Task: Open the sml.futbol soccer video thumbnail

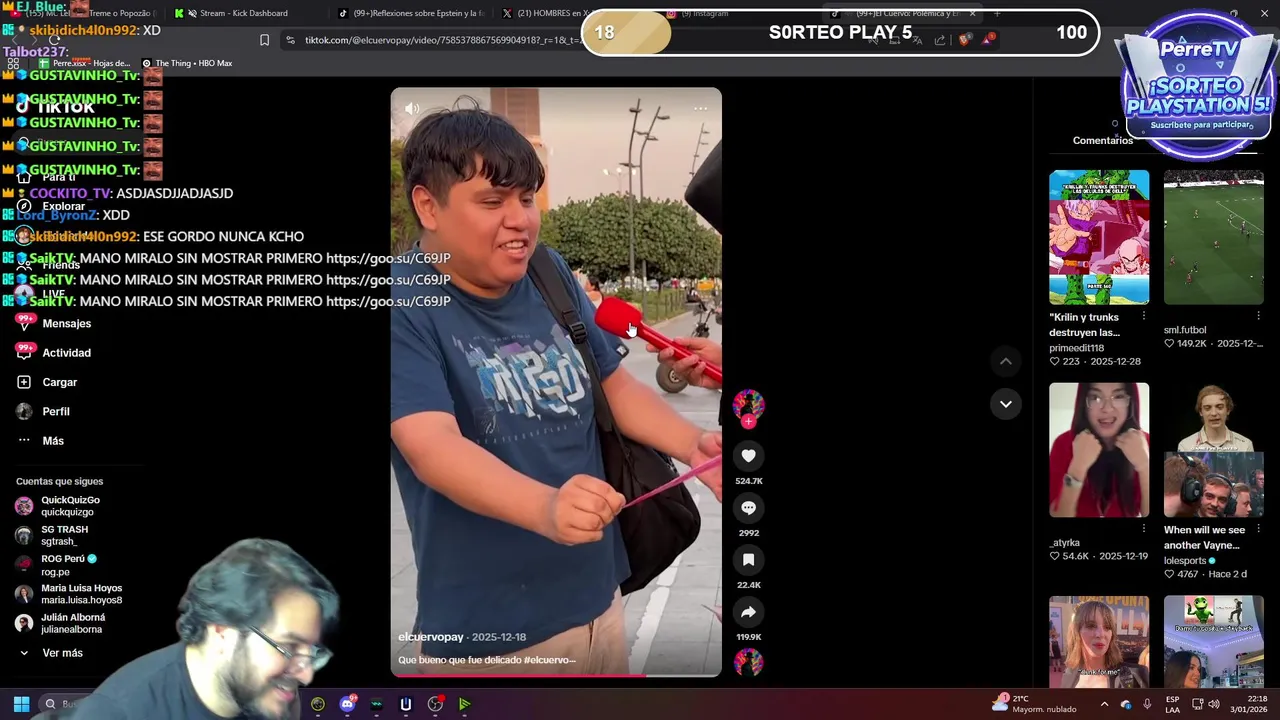Action: (x=1213, y=237)
